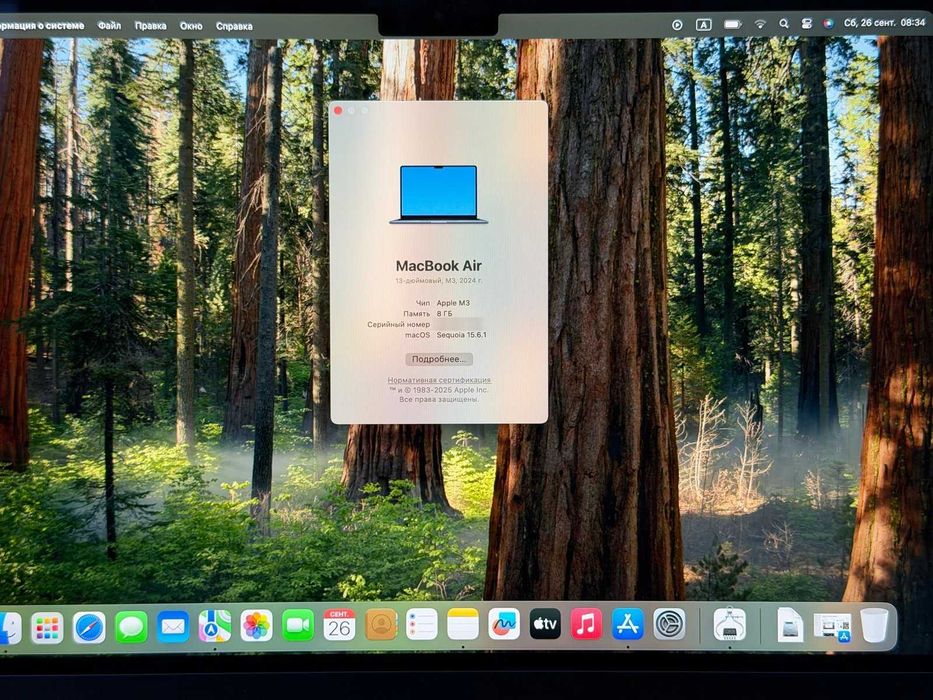Click the 'Серийный номер' label

398,324
